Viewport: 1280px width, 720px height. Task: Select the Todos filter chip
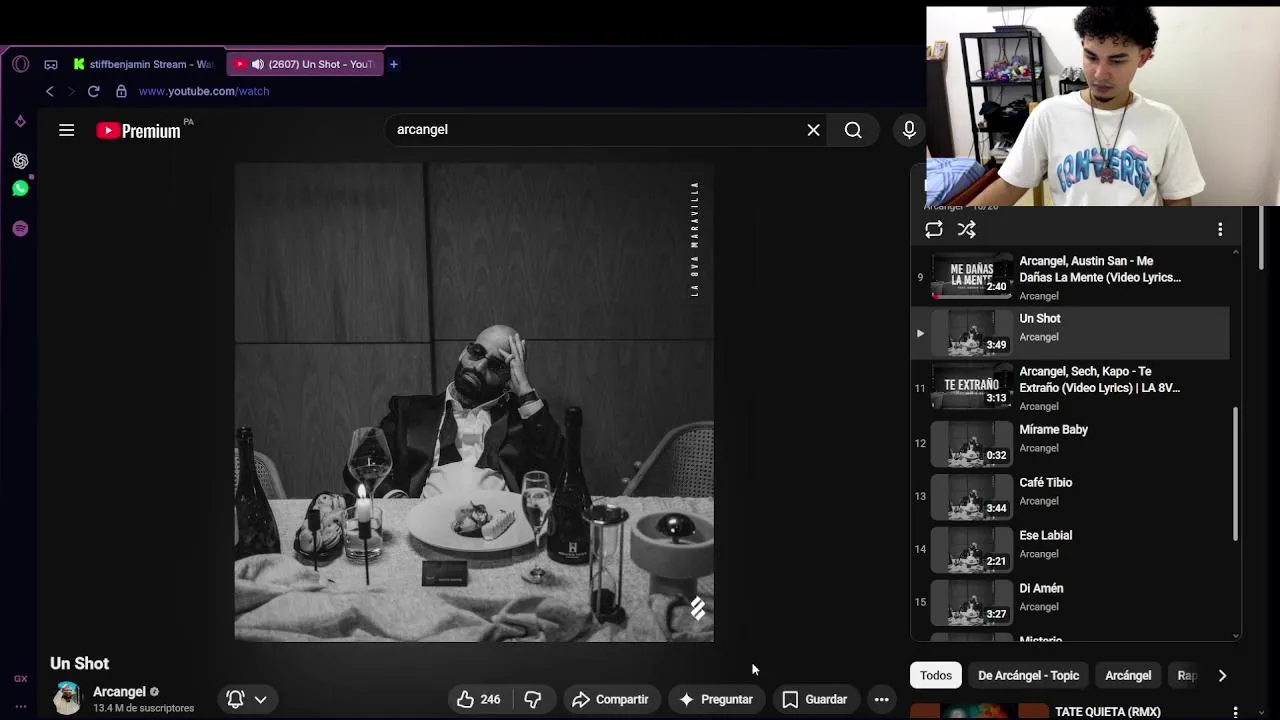(x=936, y=676)
